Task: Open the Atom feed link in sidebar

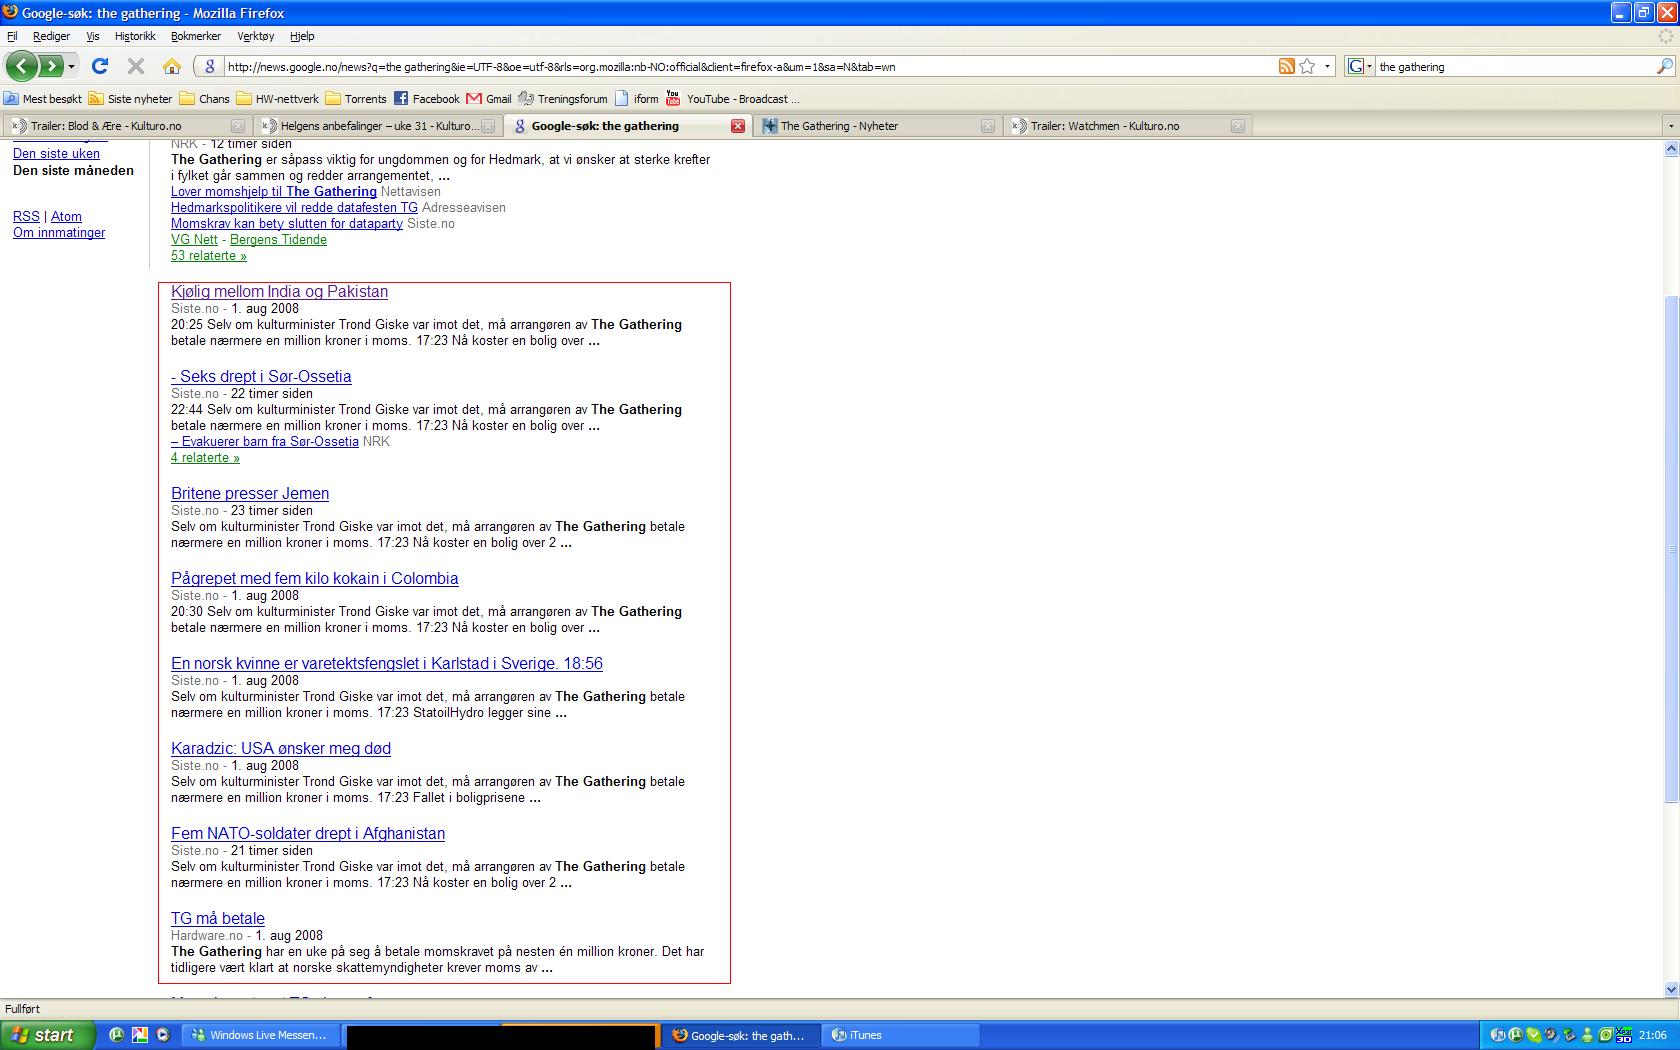Action: coord(66,217)
